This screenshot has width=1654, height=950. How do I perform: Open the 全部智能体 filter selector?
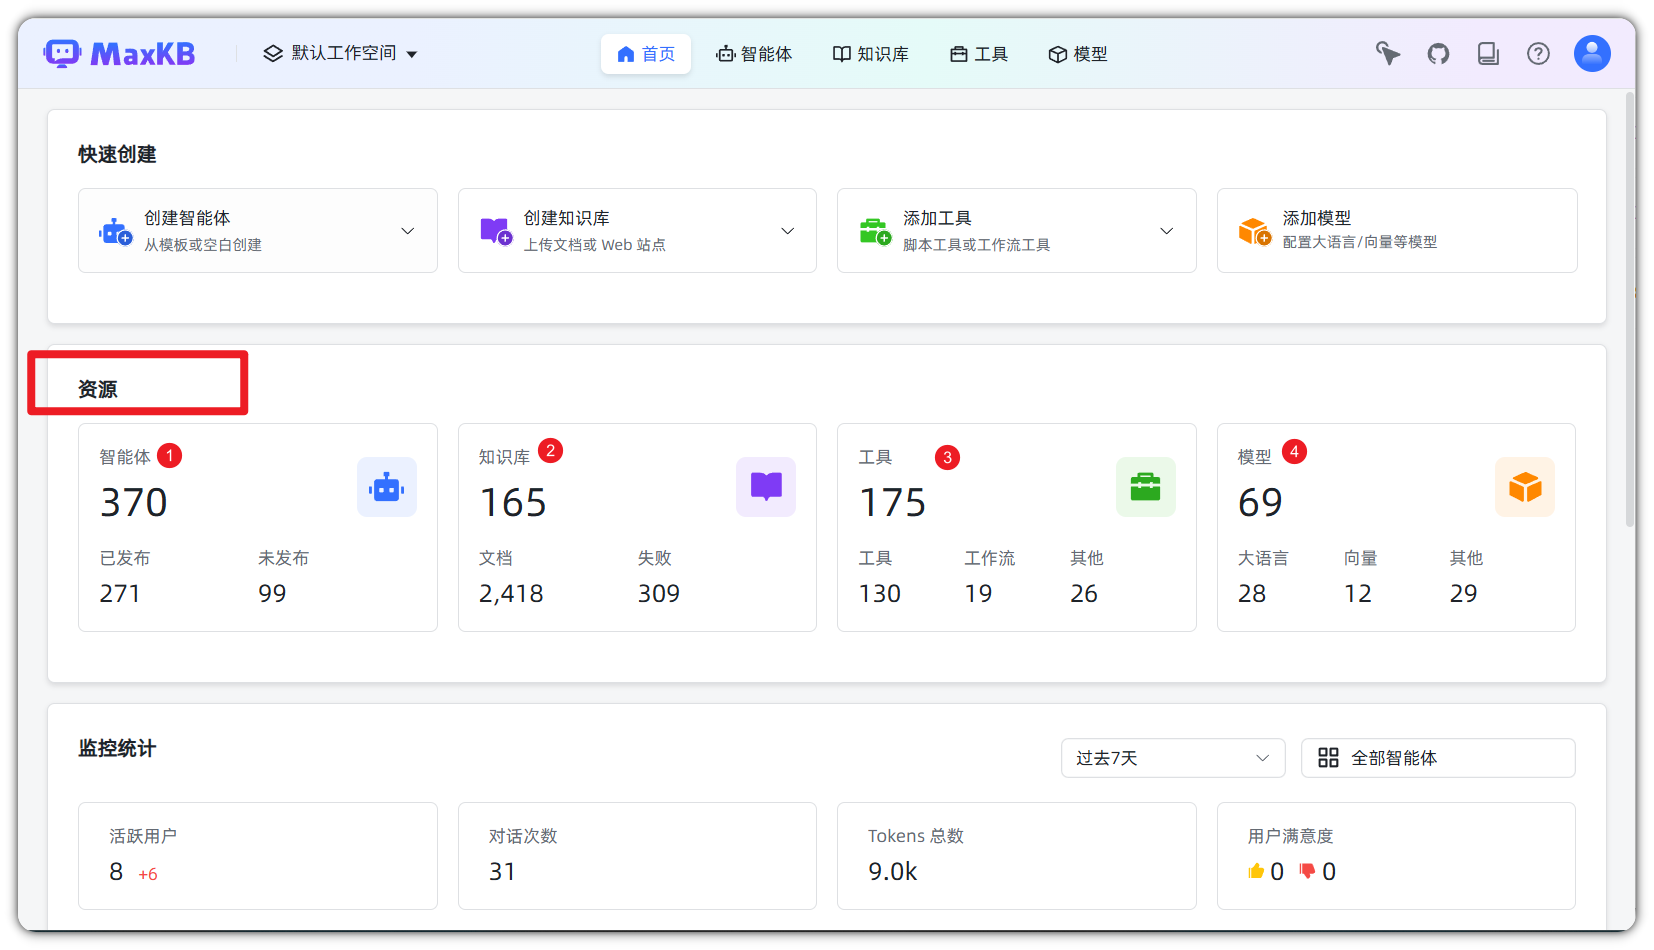coord(1438,758)
